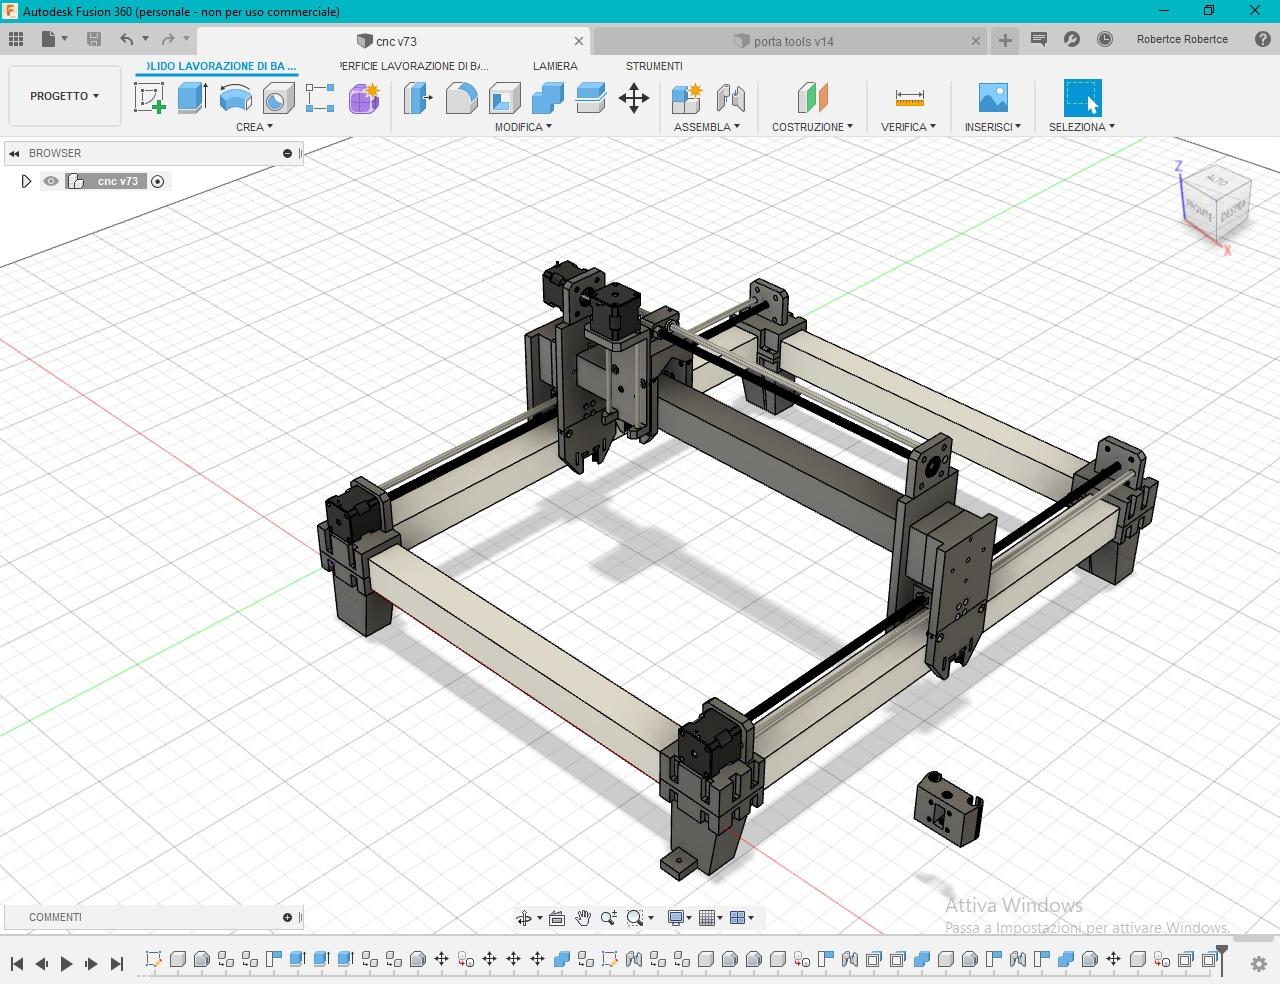Open Robertce Robertce account menu
The height and width of the screenshot is (984, 1280).
coord(1182,39)
